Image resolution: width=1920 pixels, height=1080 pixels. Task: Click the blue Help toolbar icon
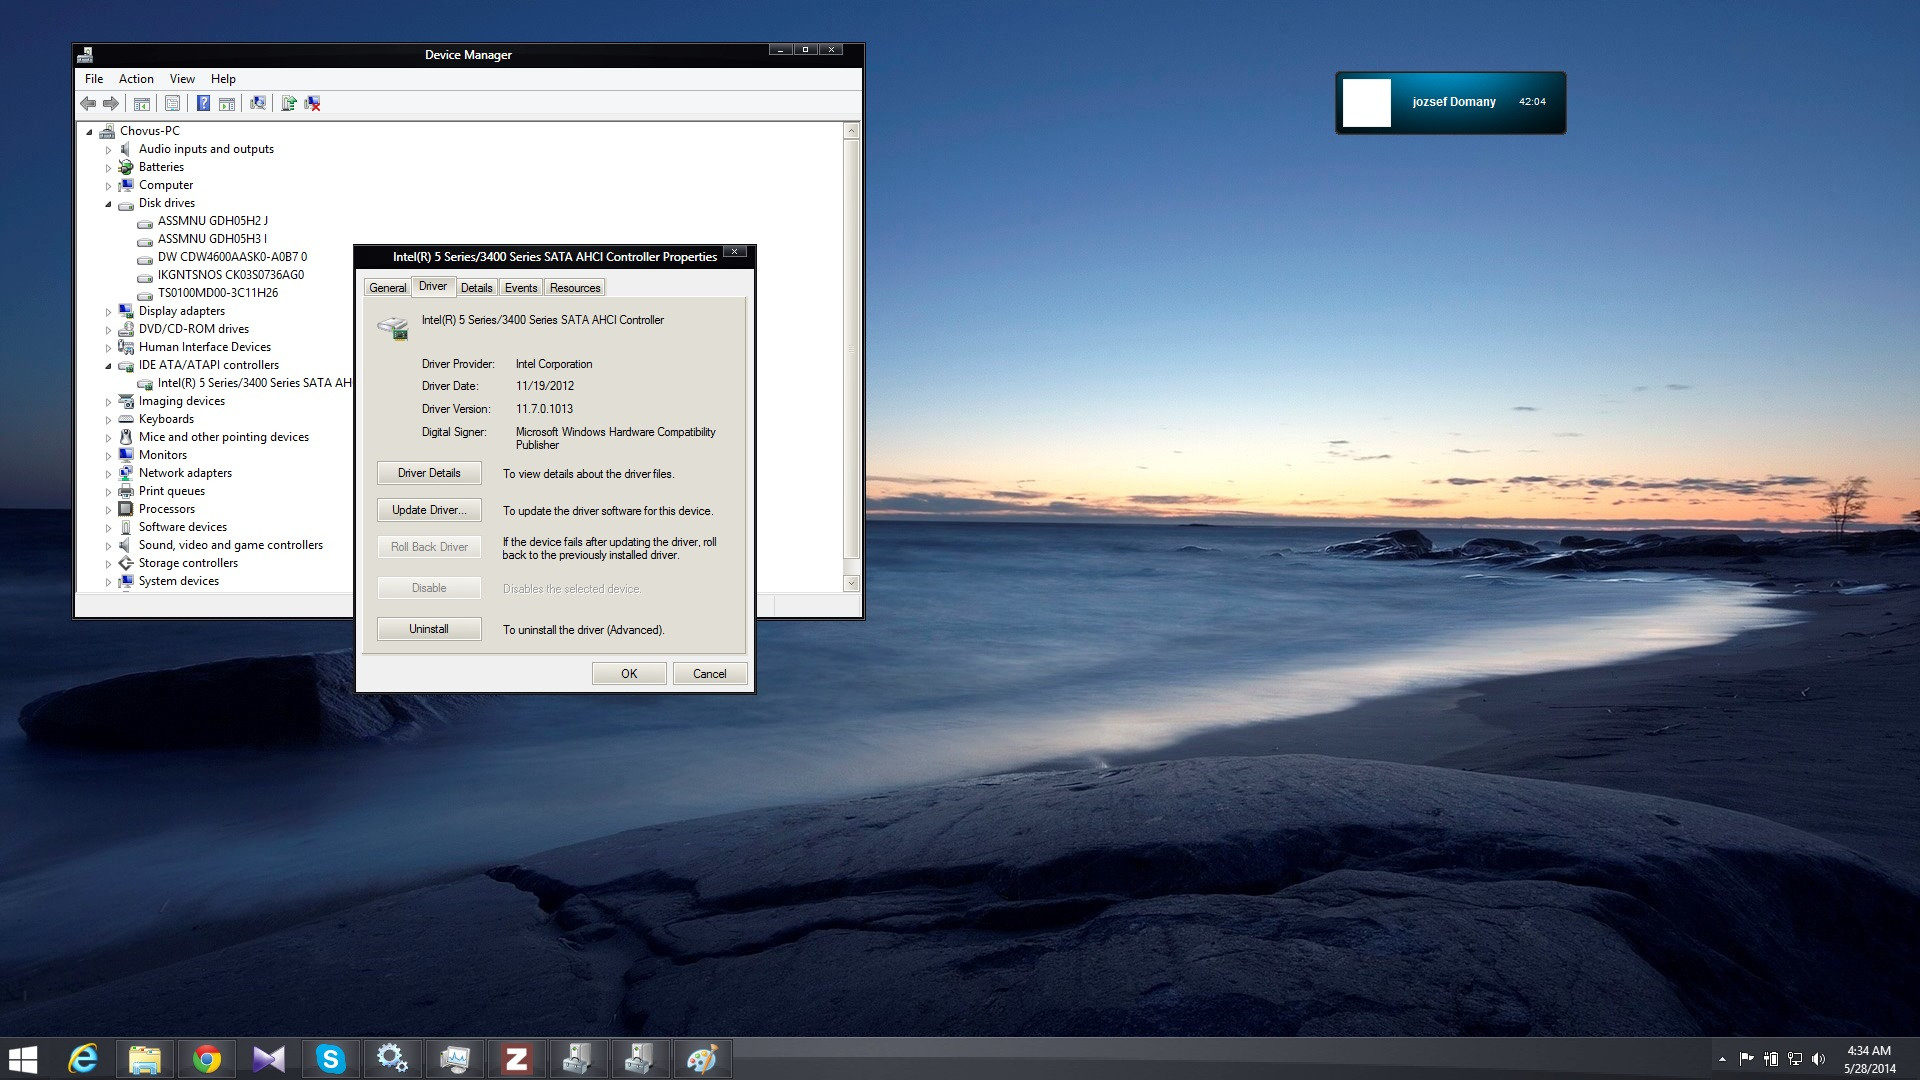pos(203,103)
